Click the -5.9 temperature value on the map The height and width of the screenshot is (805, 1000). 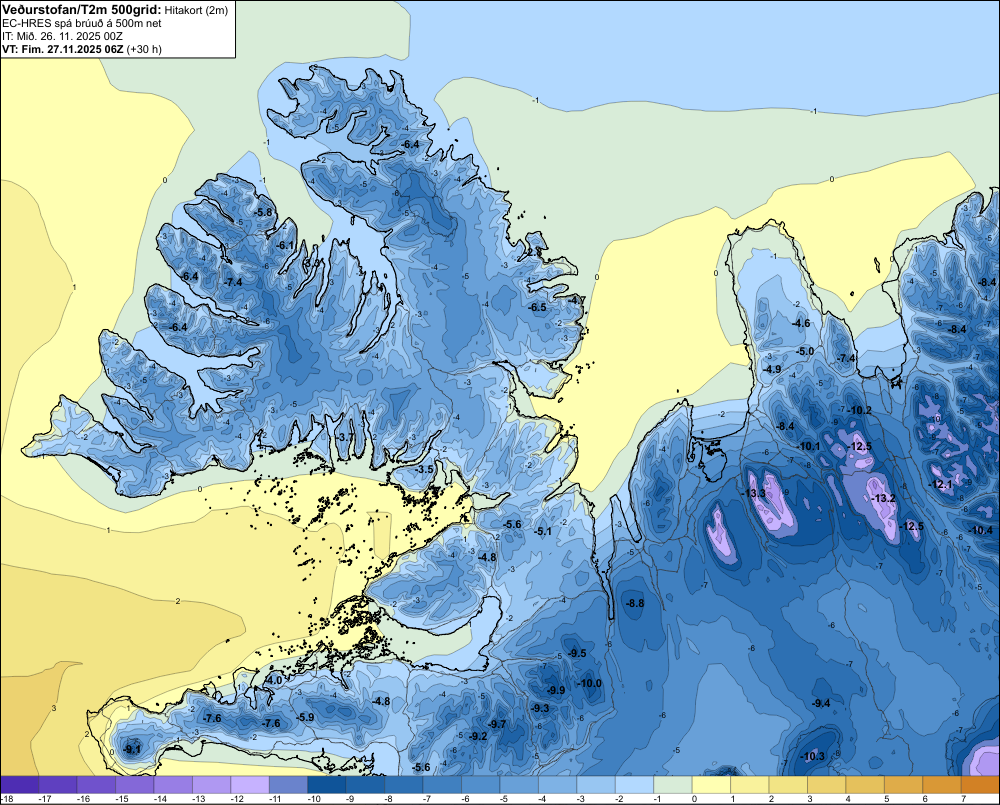tap(305, 717)
